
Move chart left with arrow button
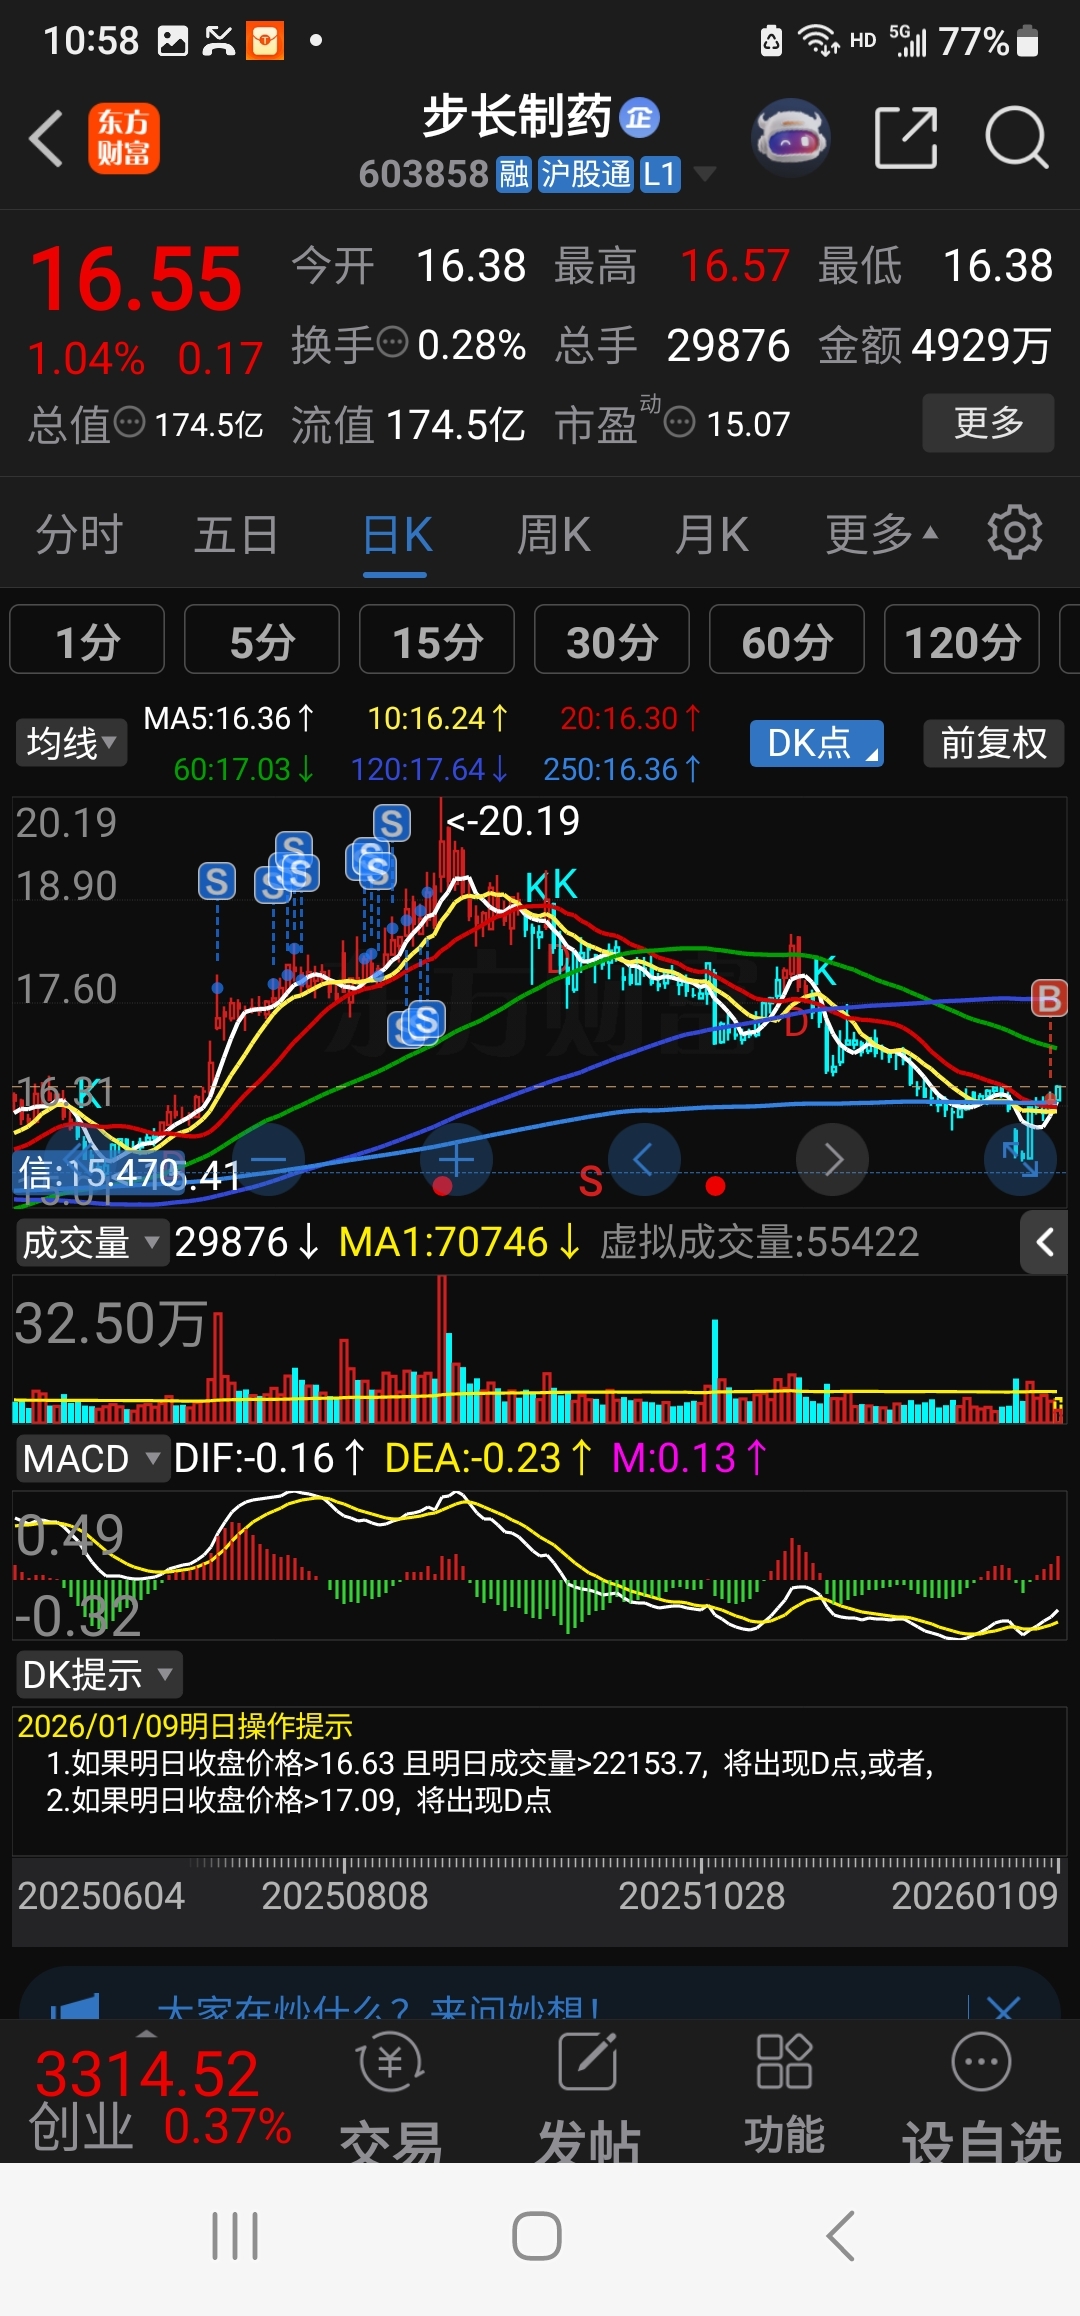coord(644,1160)
